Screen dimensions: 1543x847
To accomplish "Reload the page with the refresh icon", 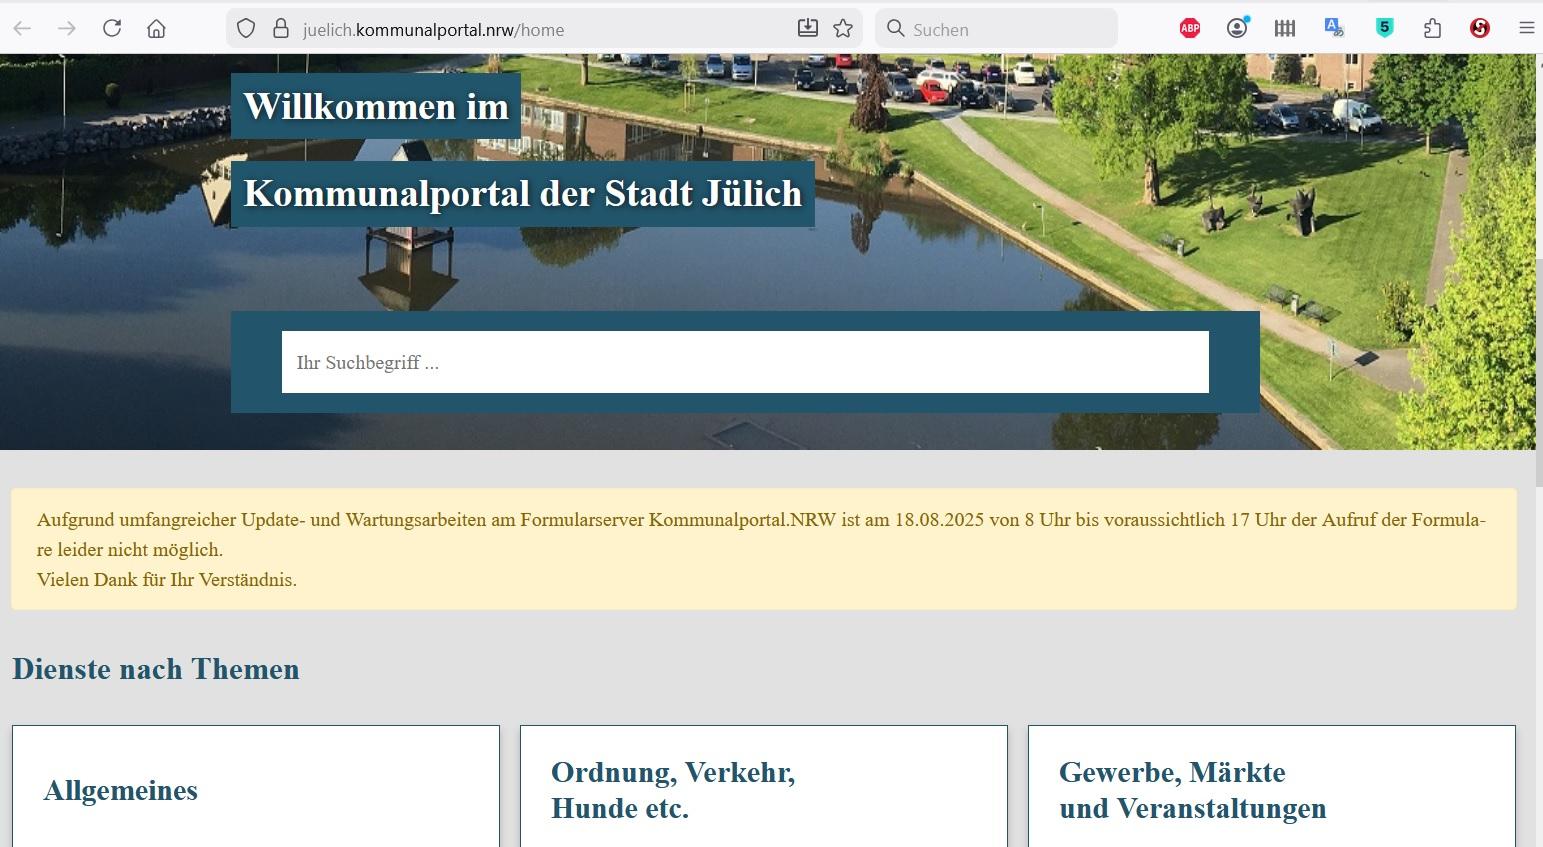I will (112, 28).
